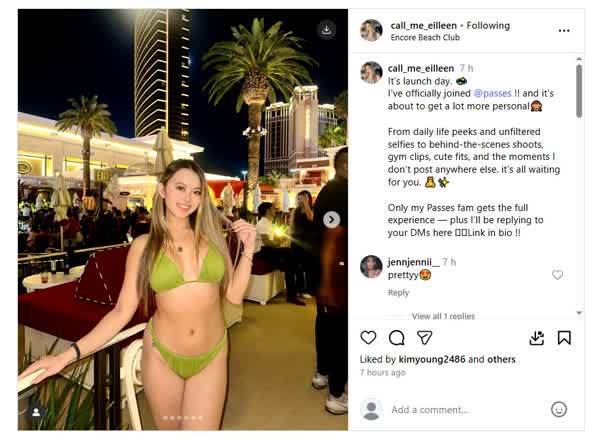Show tagged people icon on the photo
Viewport: 600px width, 440px height.
[x=36, y=412]
